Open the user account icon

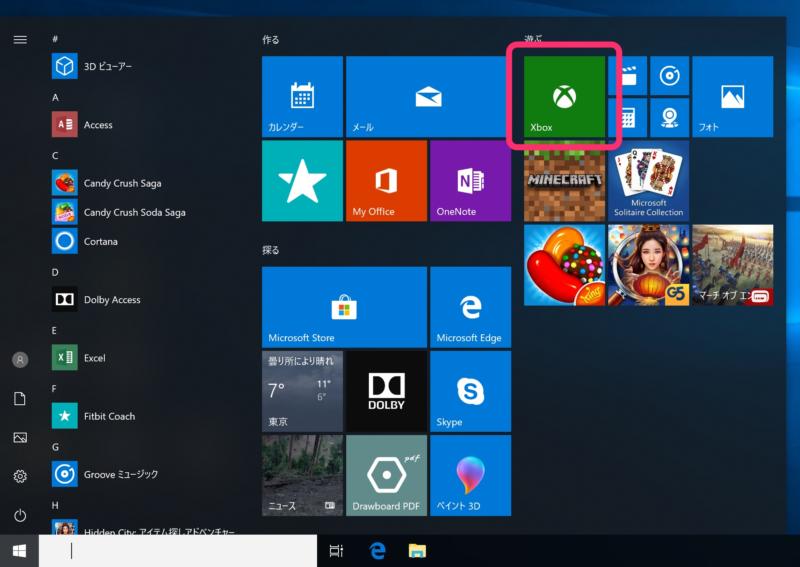(20, 360)
